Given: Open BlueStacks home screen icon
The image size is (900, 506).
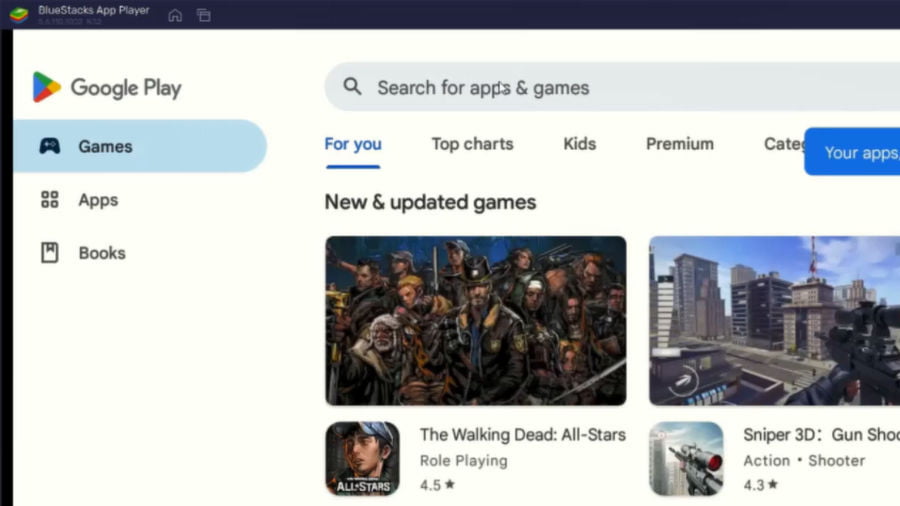Looking at the screenshot, I should click(175, 15).
